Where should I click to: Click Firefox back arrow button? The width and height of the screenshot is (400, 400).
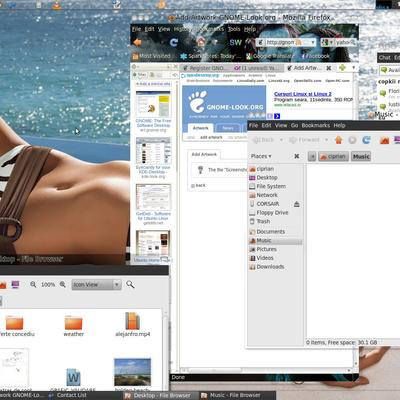pos(137,42)
